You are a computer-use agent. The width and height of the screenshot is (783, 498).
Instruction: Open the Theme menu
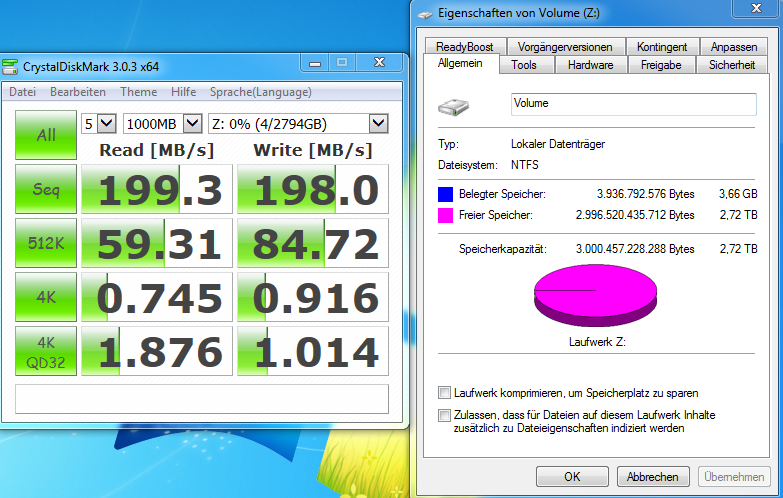pyautogui.click(x=138, y=92)
